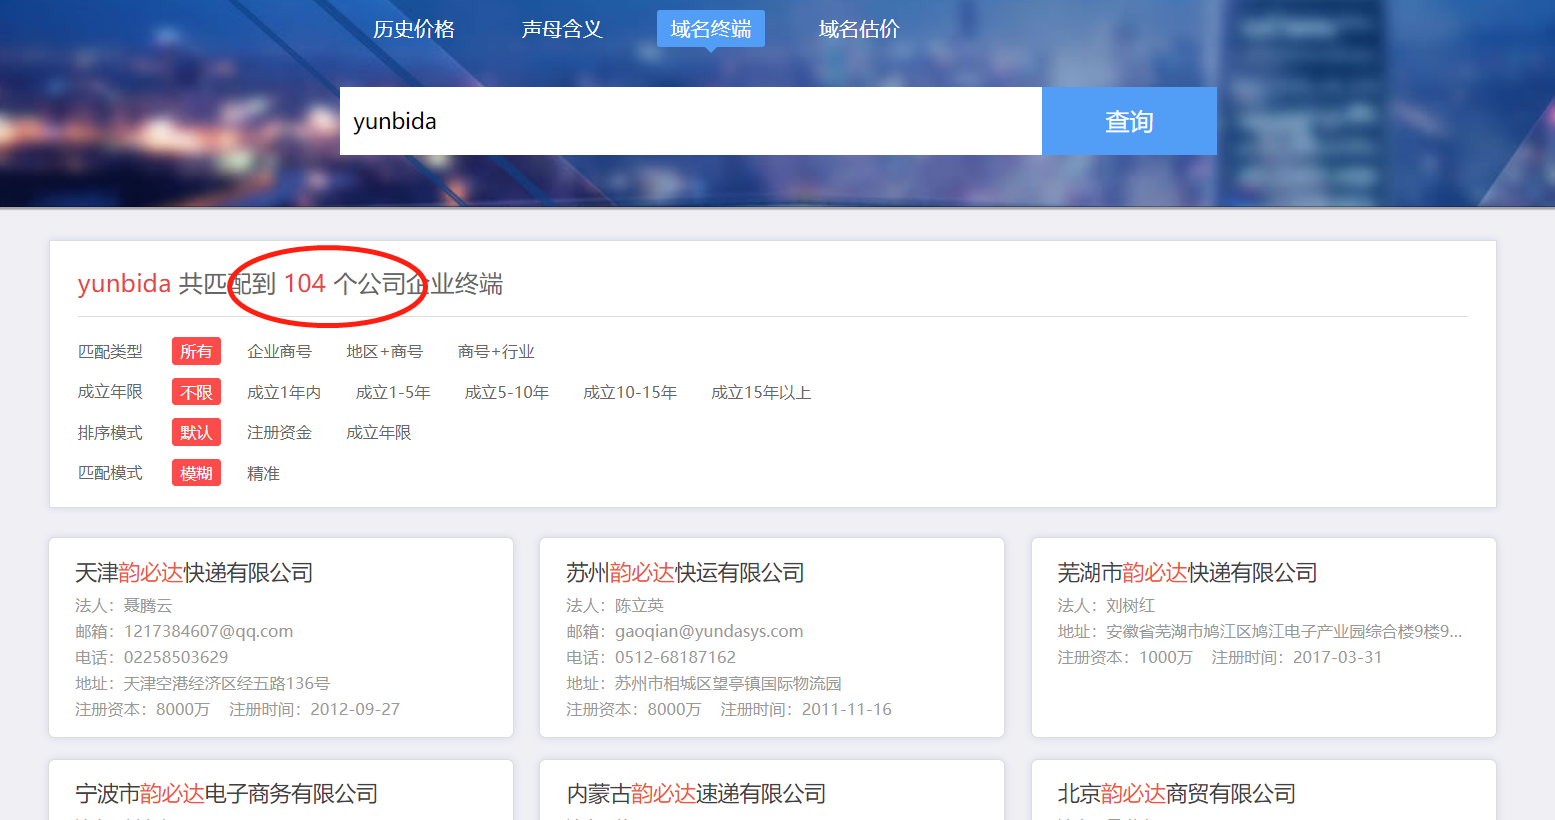Click phone number 02258503629
1555x820 pixels.
176,657
